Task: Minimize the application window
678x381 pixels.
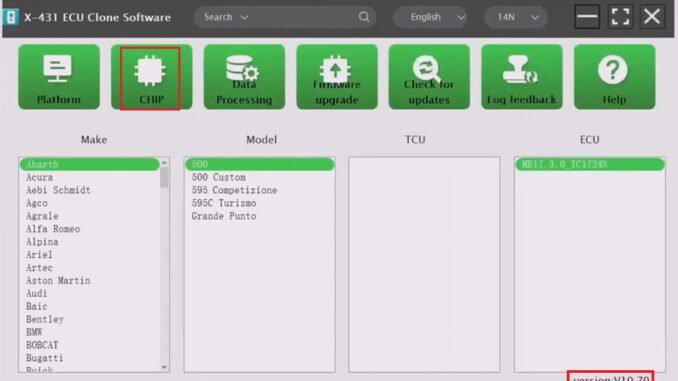Action: [587, 17]
